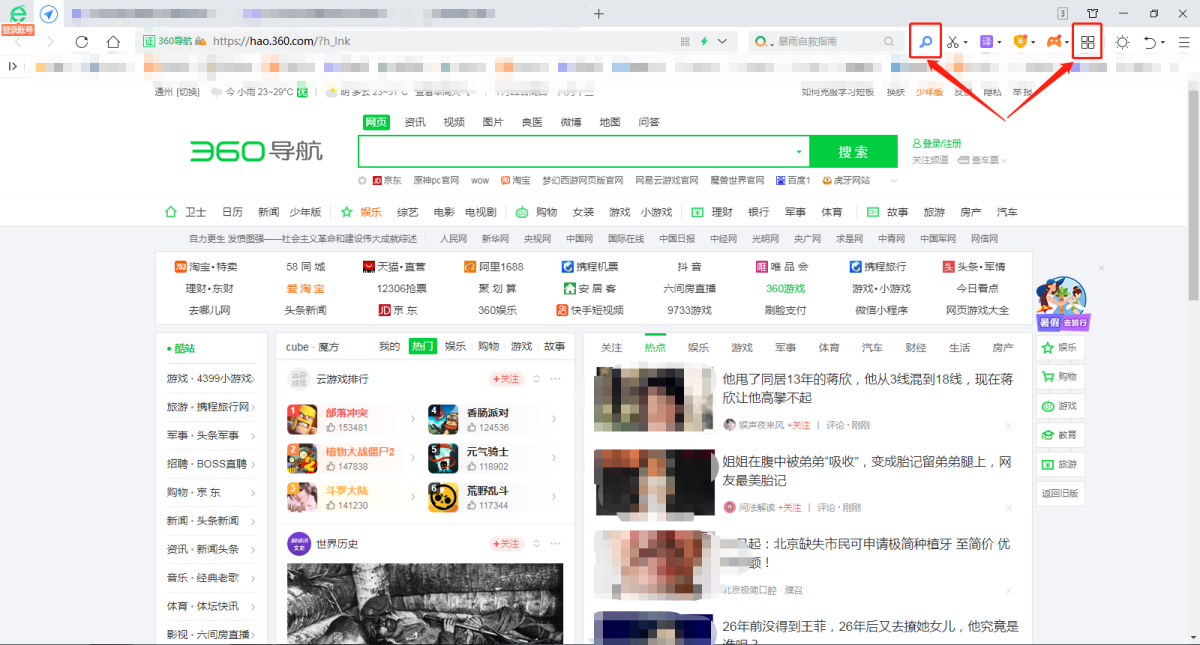The width and height of the screenshot is (1200, 645).
Task: Toggle the bookmarks bar sidebar expand icon
Action: point(13,66)
